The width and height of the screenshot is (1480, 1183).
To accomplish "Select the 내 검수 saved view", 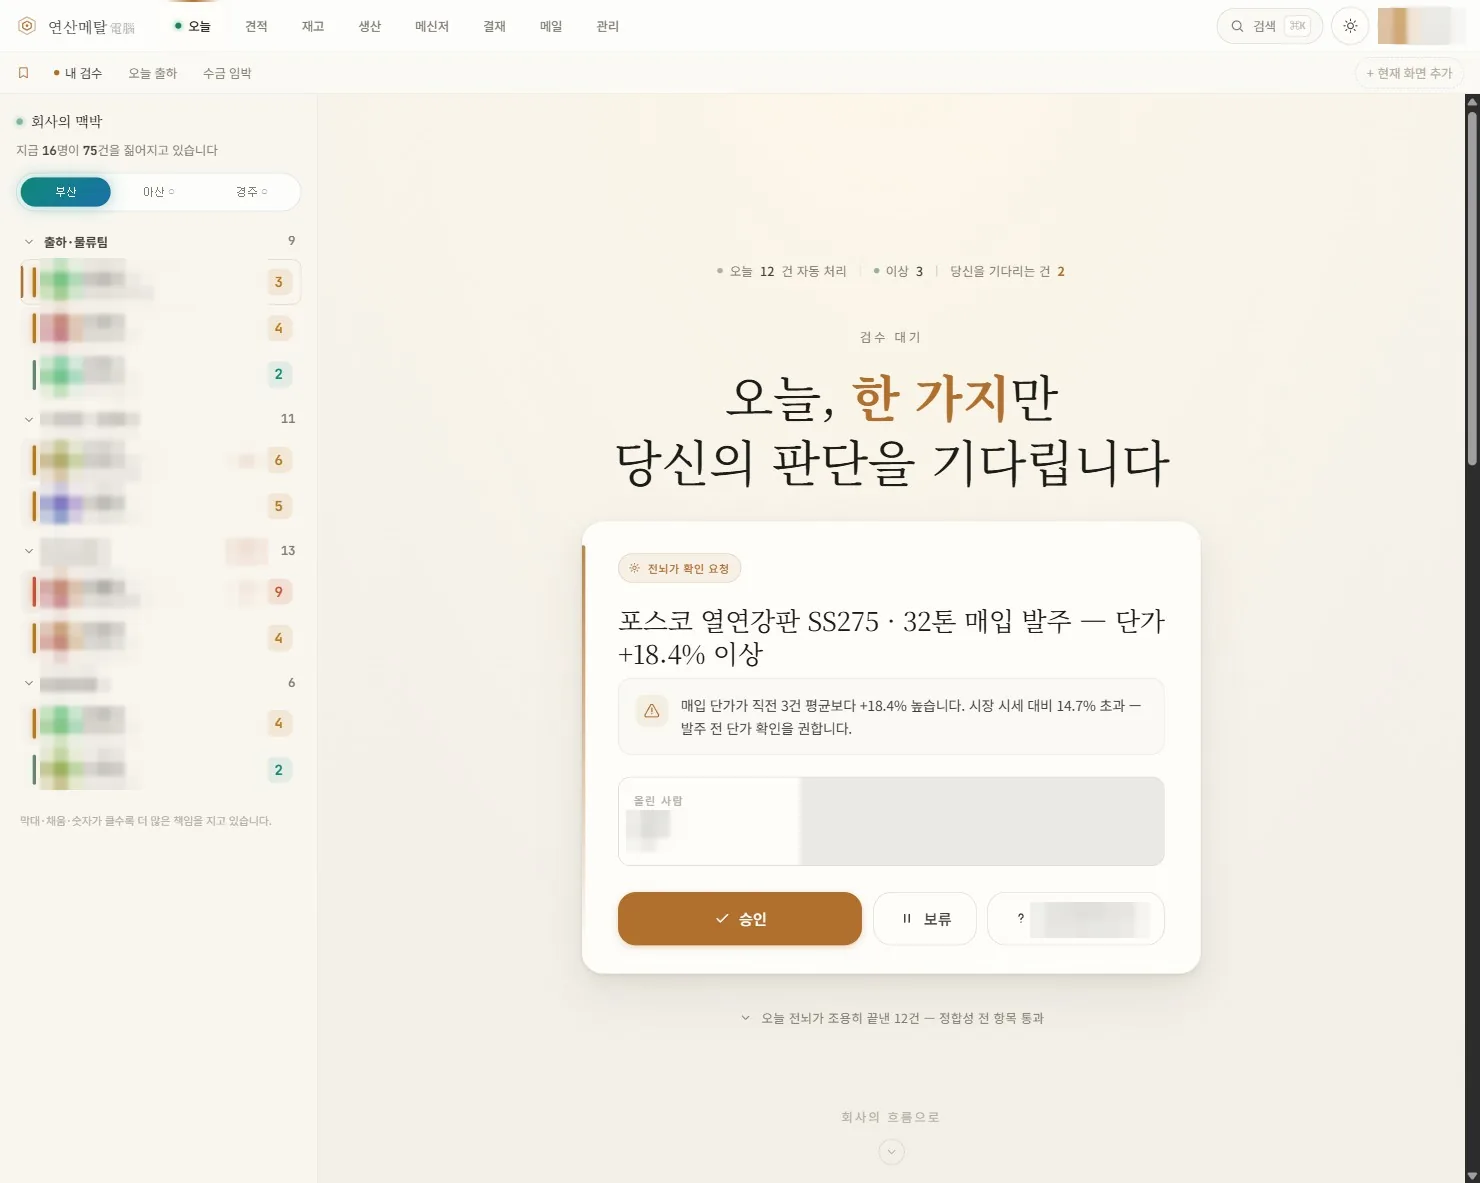I will (78, 73).
